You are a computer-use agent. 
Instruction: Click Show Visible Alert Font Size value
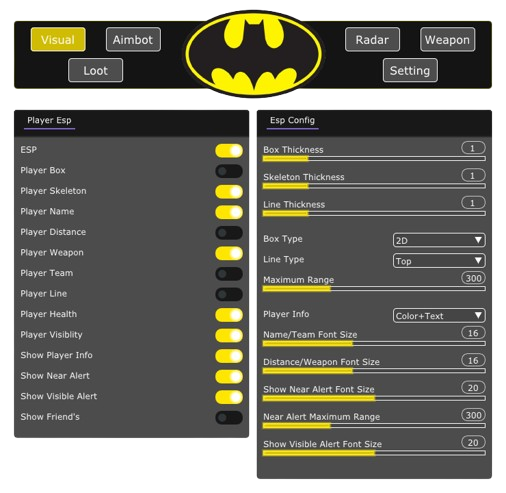tap(473, 442)
